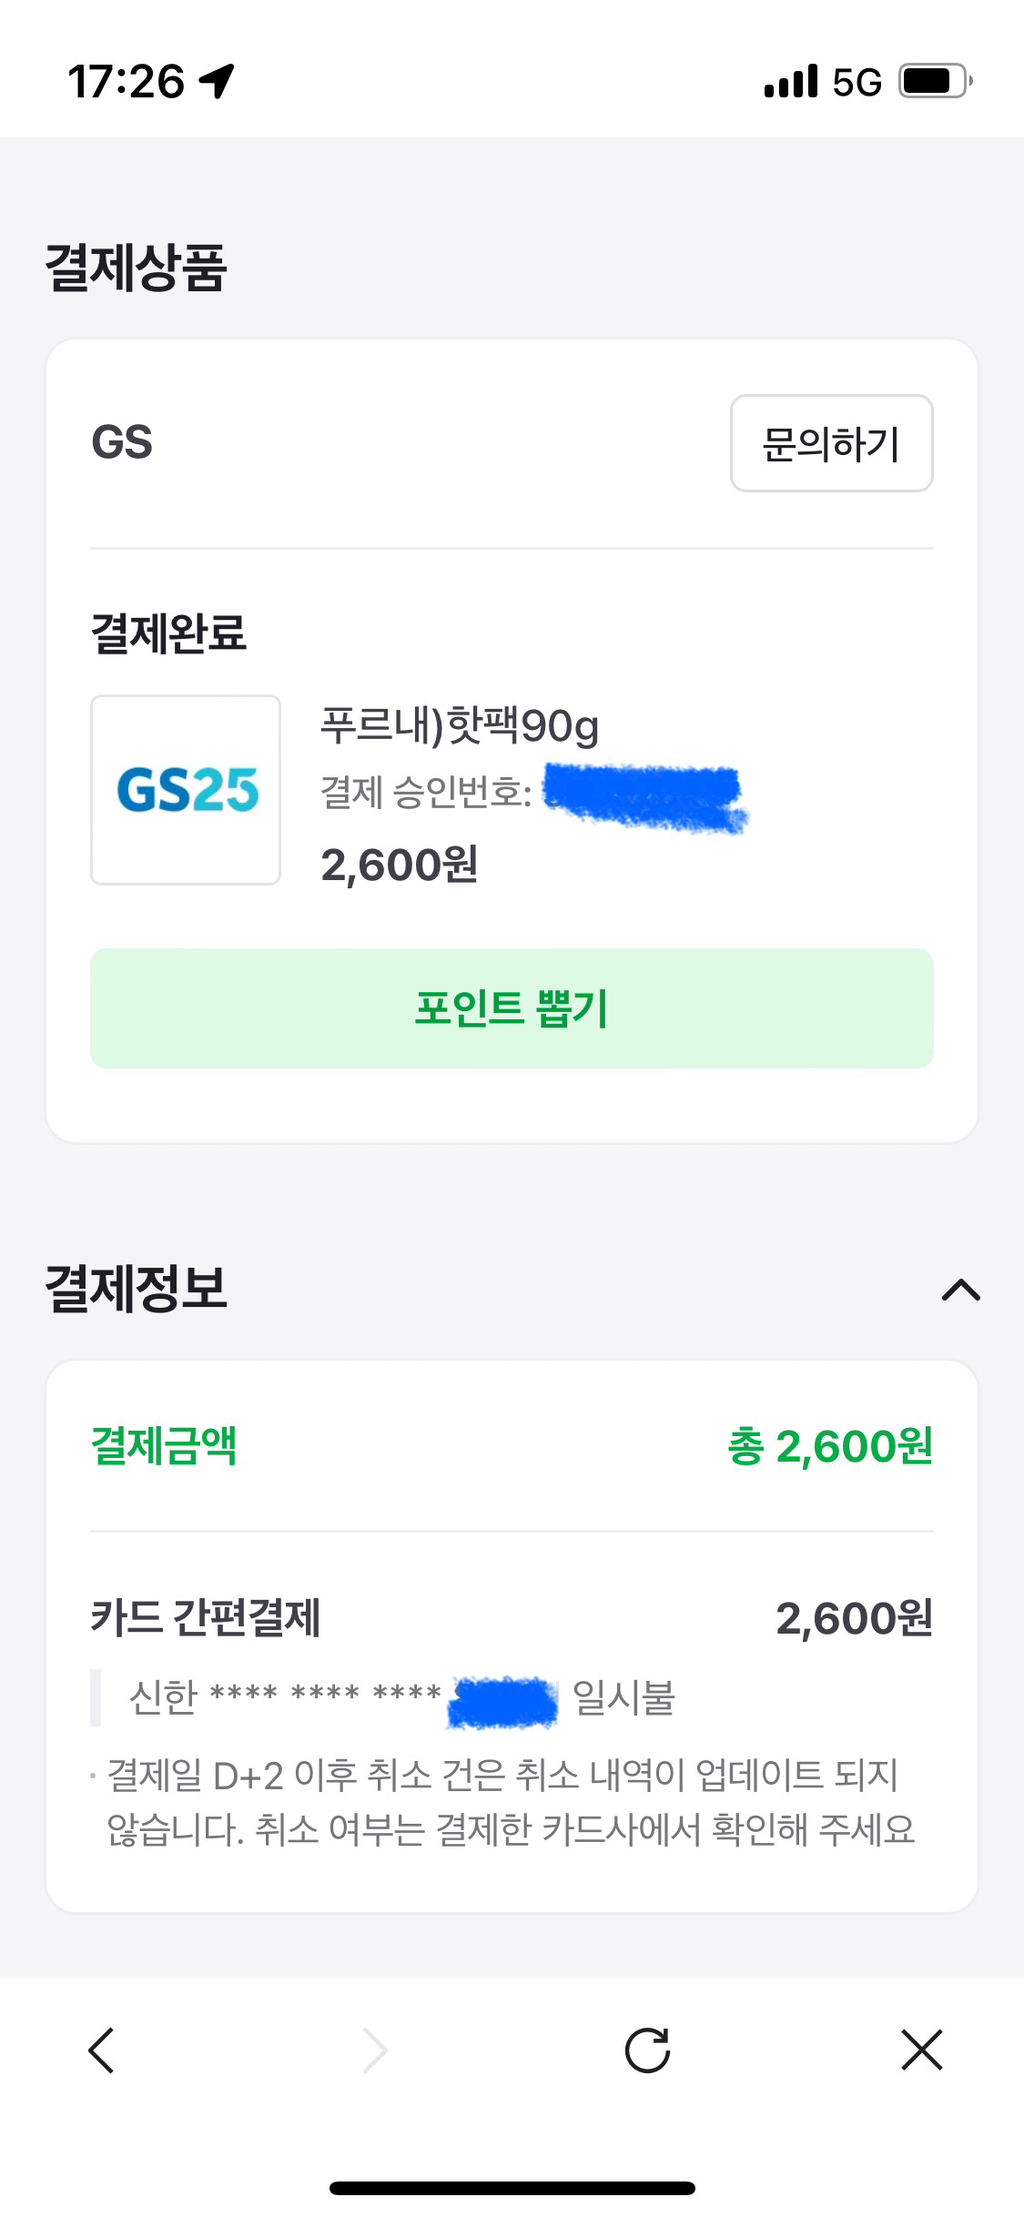Tap the battery status icon

point(935,81)
